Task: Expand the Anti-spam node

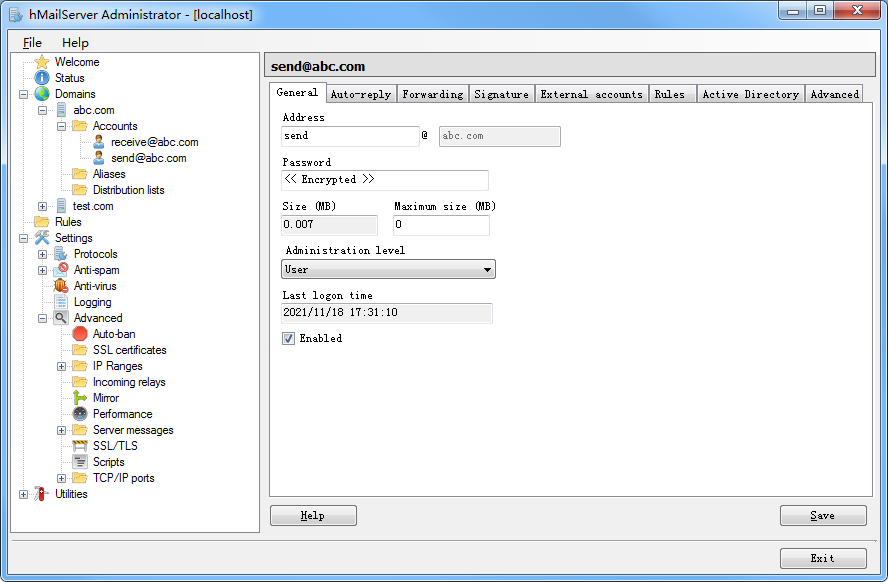Action: pyautogui.click(x=42, y=270)
